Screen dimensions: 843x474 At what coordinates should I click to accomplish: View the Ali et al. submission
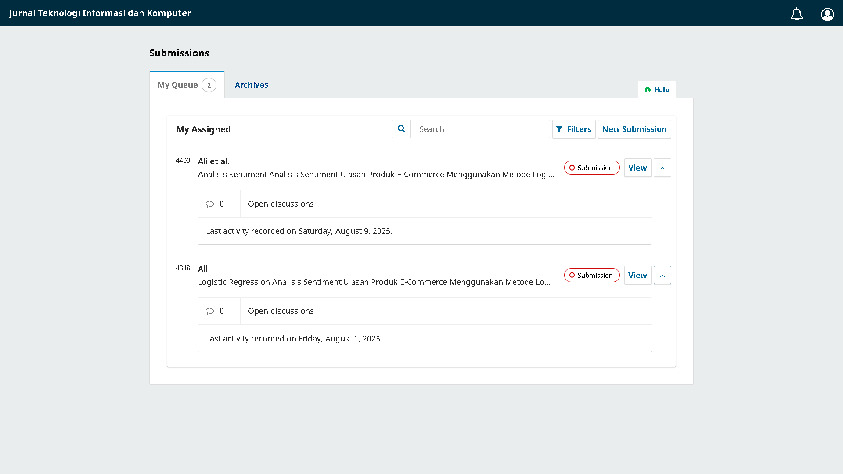tap(637, 168)
